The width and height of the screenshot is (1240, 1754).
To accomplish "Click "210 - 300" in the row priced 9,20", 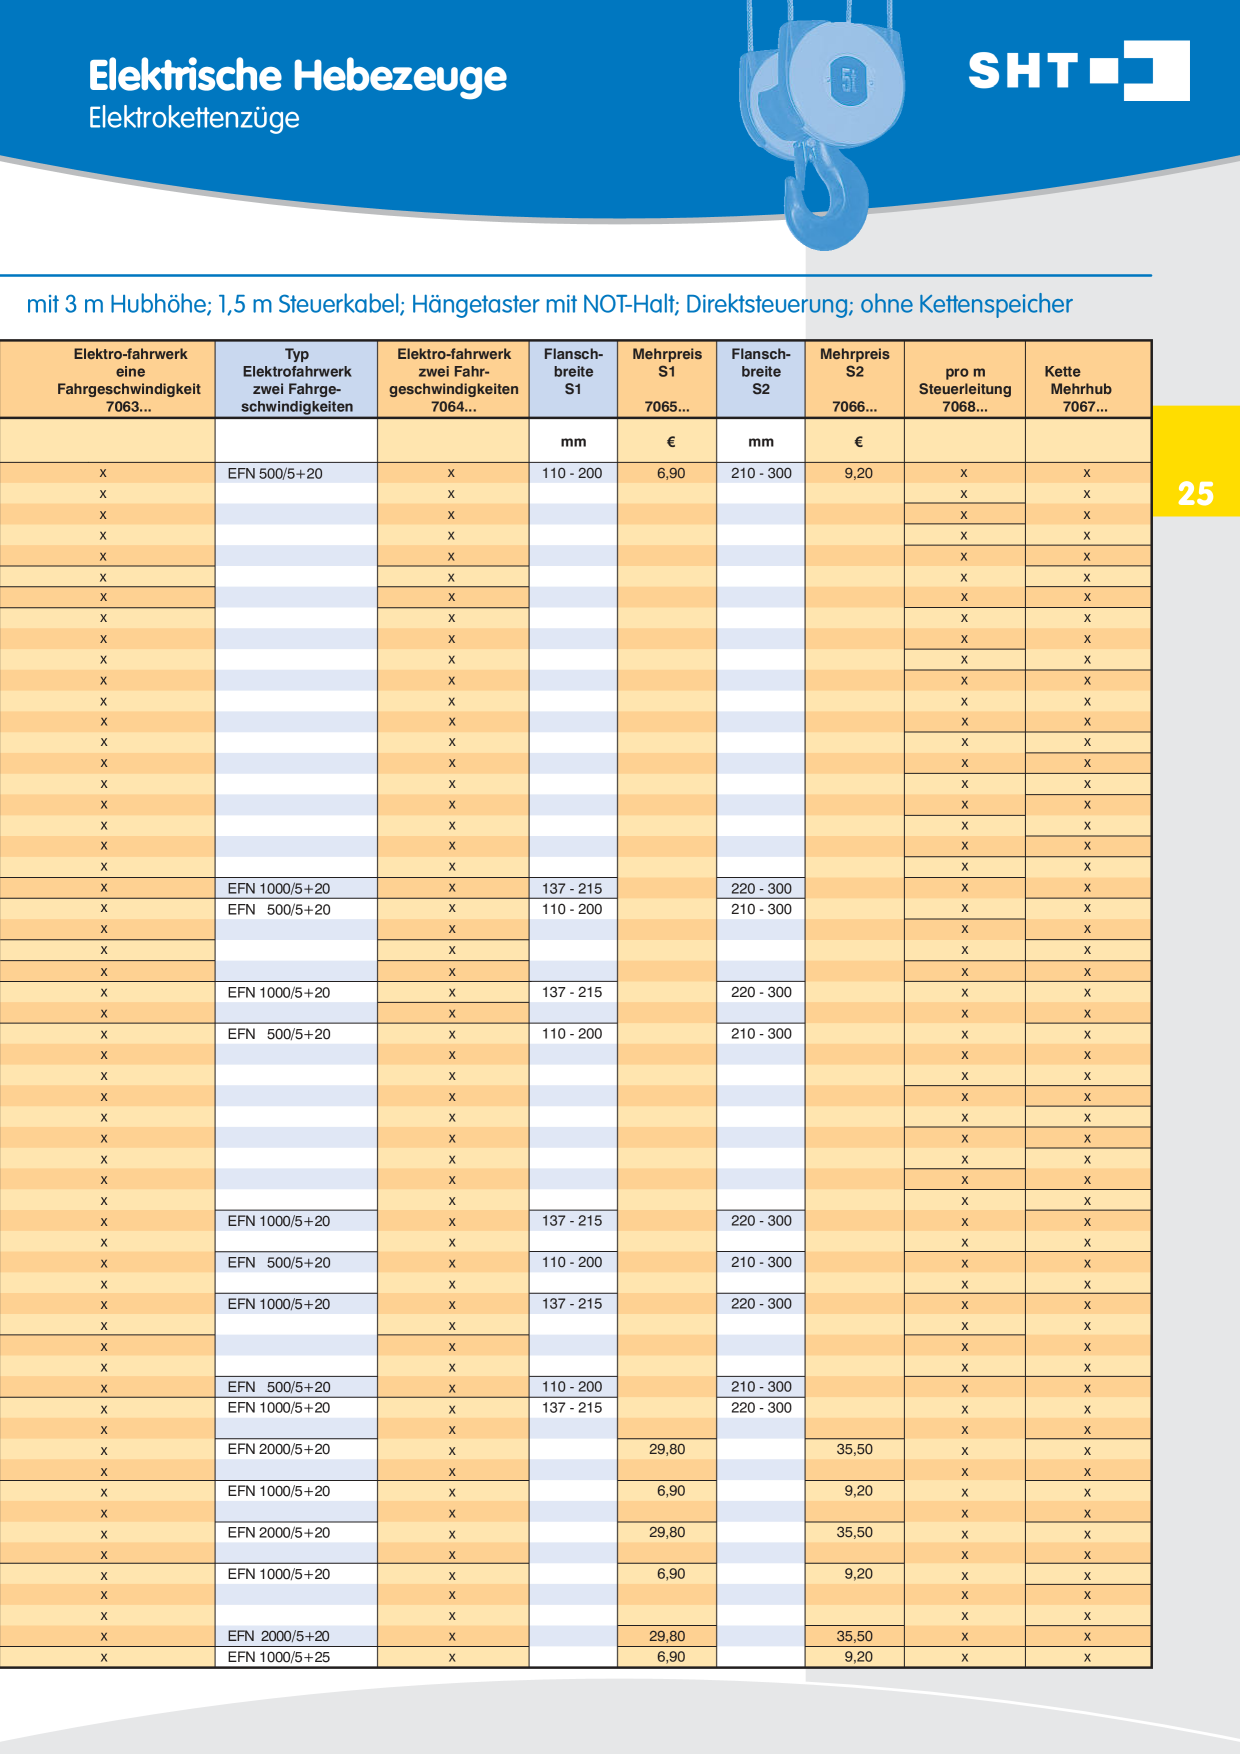I will pyautogui.click(x=761, y=473).
